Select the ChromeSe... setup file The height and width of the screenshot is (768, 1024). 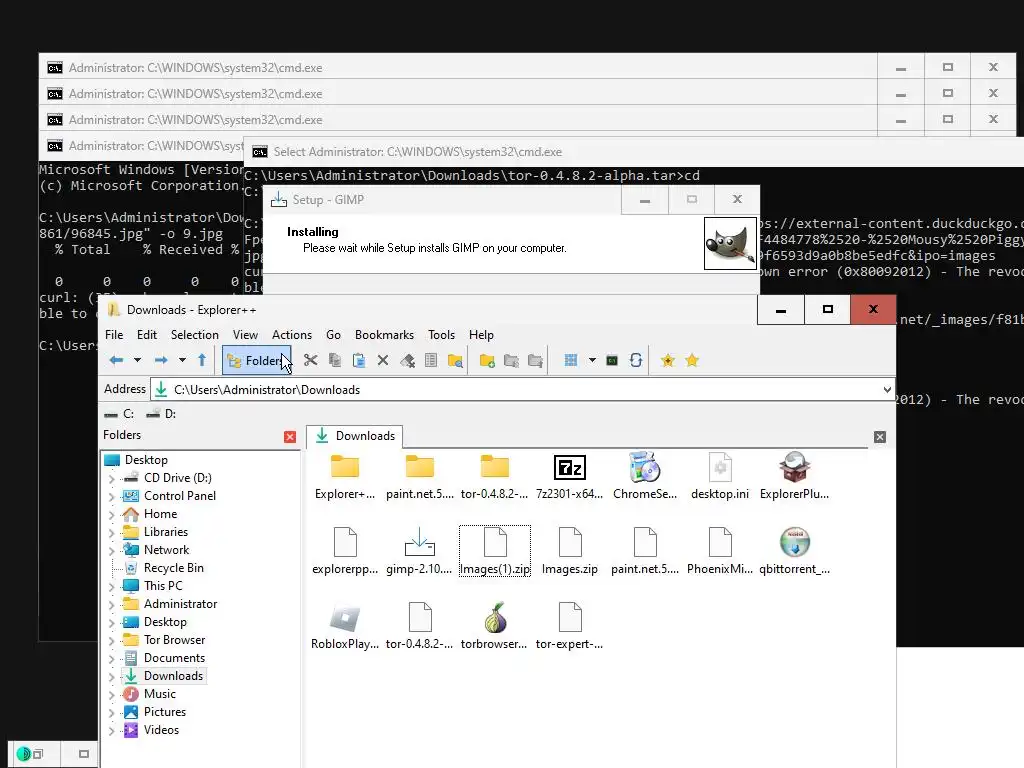[x=645, y=476]
